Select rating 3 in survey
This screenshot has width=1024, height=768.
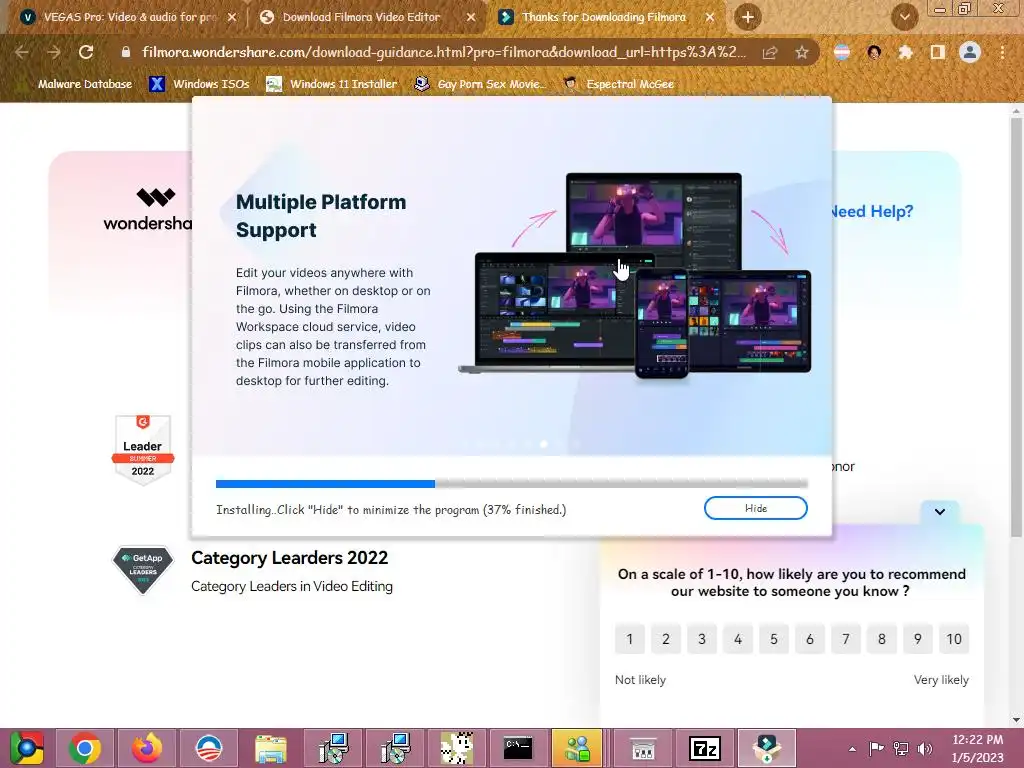[702, 639]
